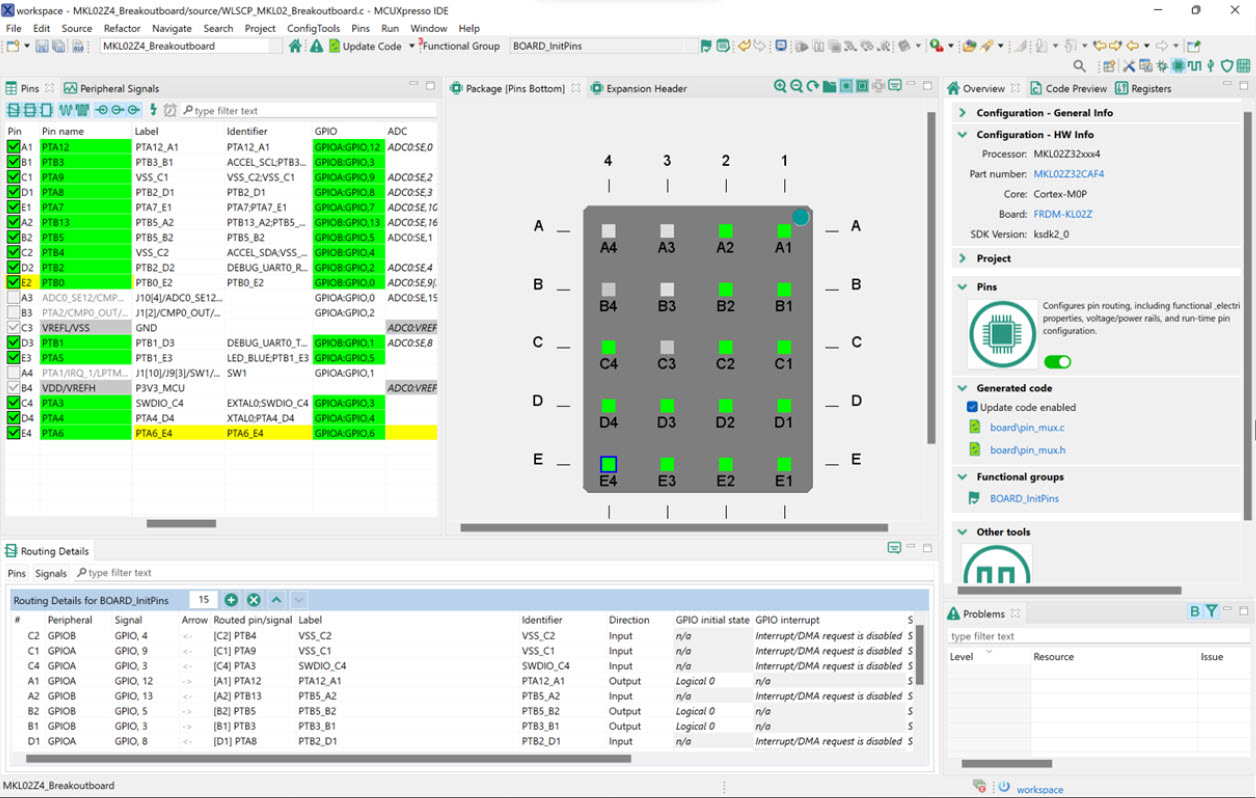Open the board\pin_mux.c generated file link
Image resolution: width=1256 pixels, height=798 pixels.
pos(1027,428)
